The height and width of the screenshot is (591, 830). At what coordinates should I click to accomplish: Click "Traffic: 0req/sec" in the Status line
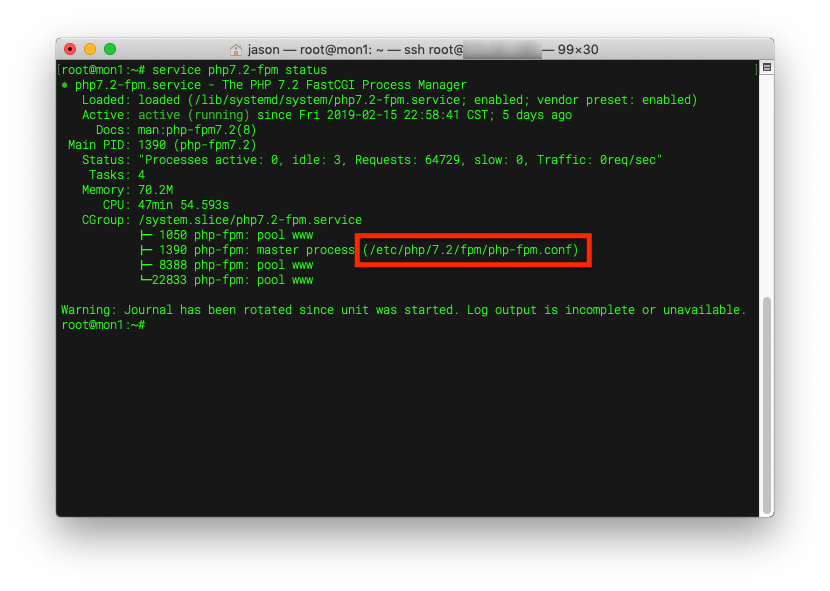[596, 160]
